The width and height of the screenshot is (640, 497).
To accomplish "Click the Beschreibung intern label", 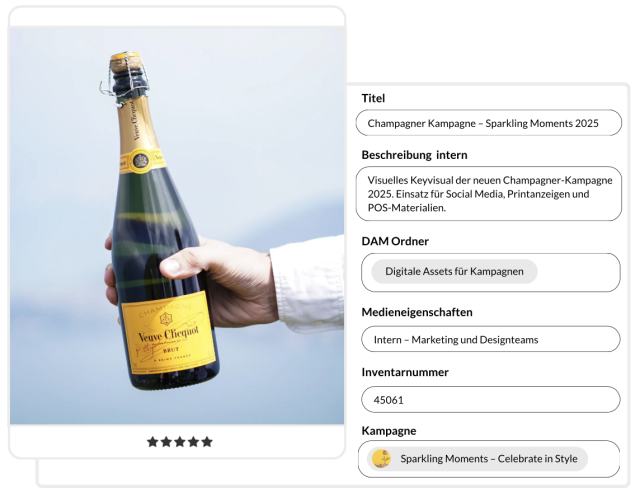I will [x=414, y=155].
